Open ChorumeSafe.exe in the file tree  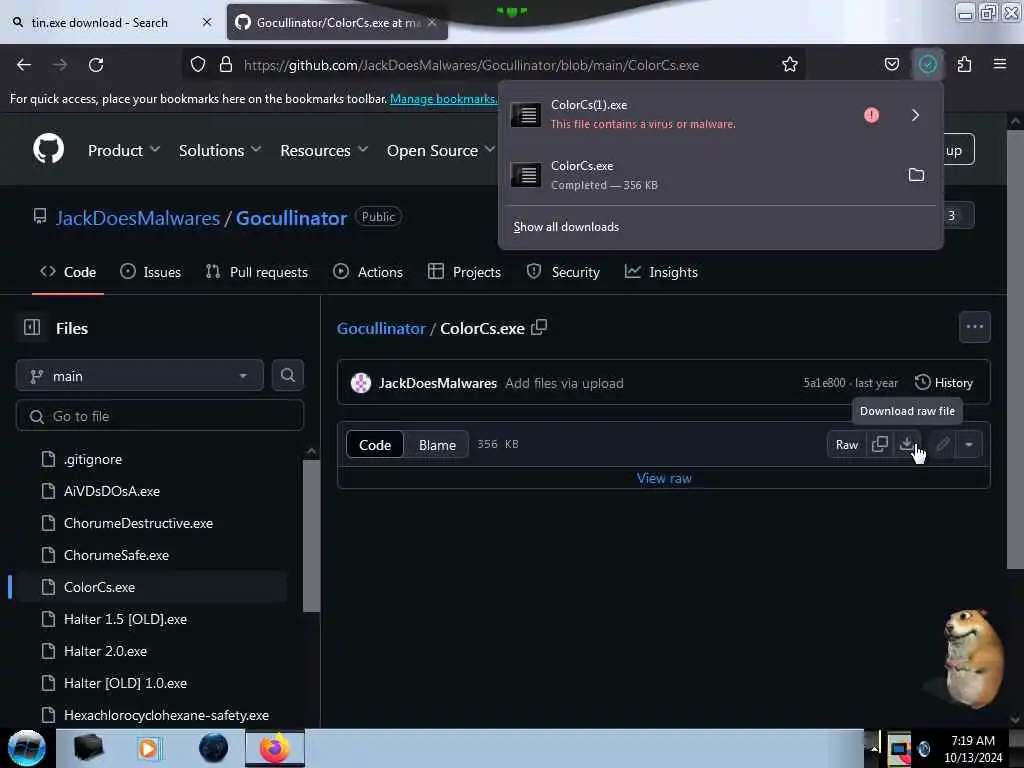pos(116,555)
